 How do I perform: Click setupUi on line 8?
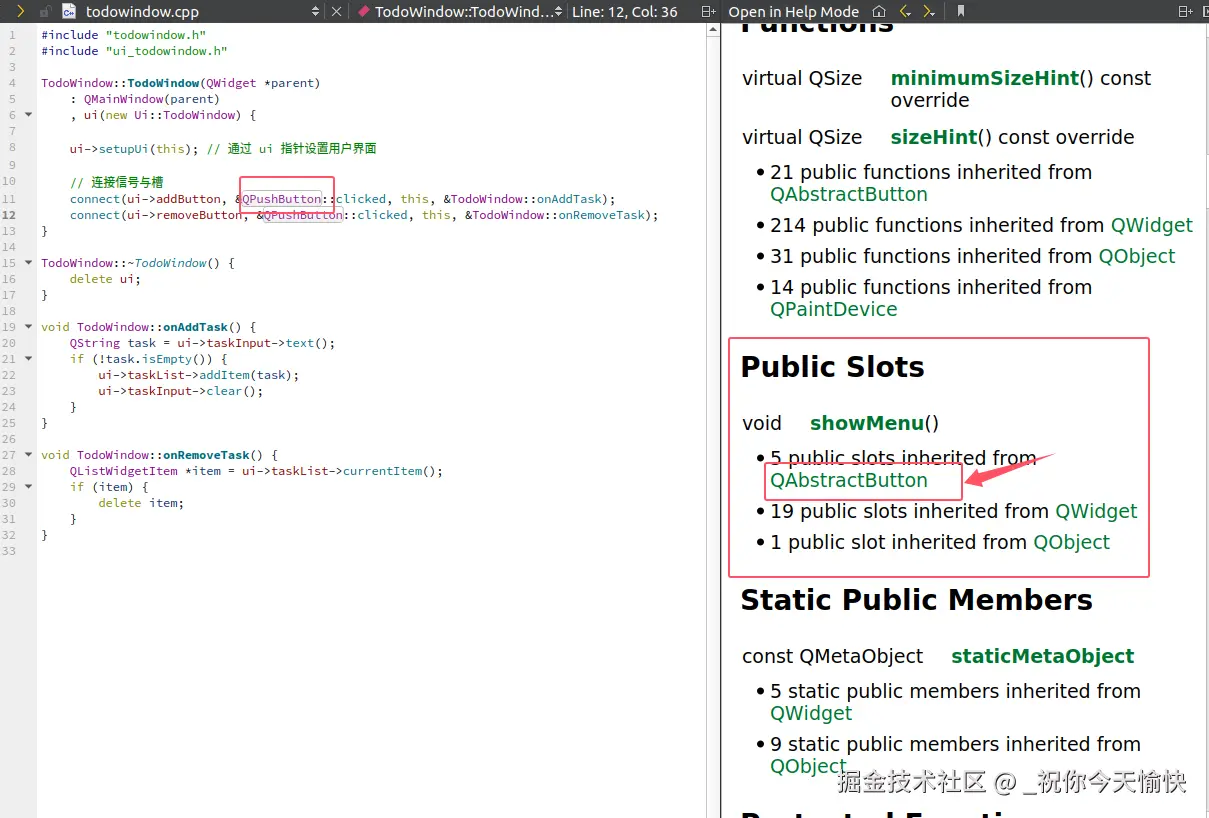(x=123, y=149)
